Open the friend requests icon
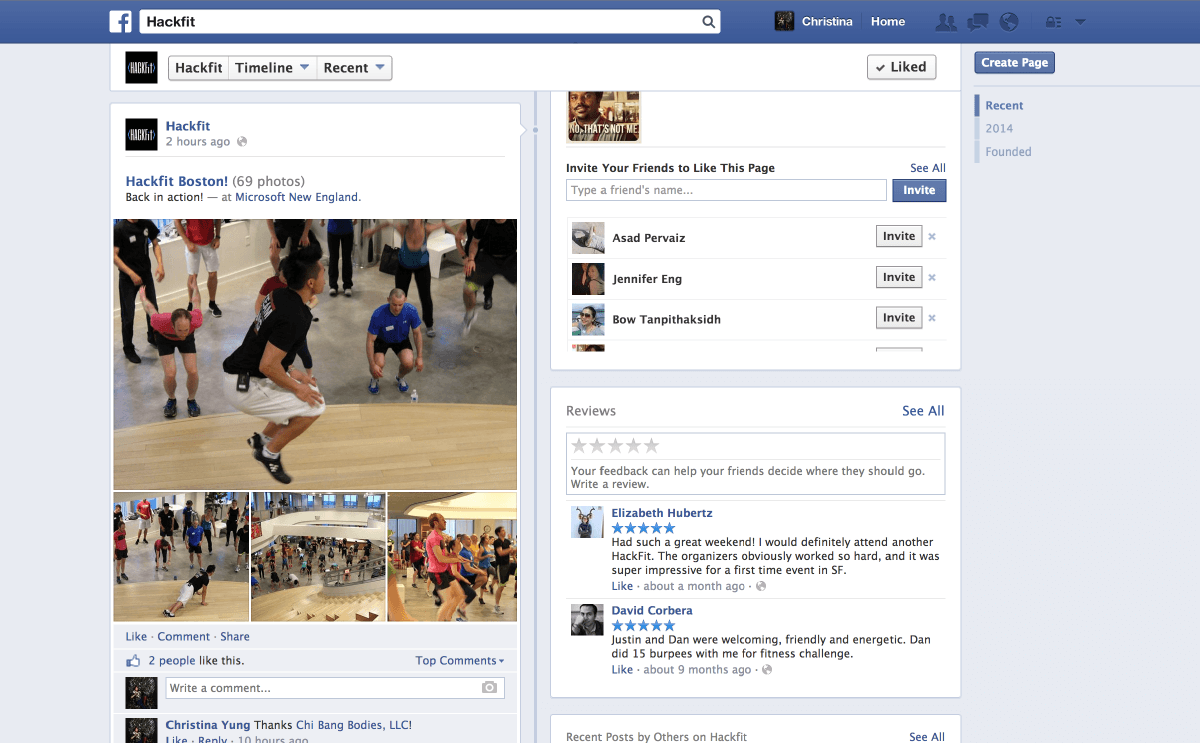Screen dimensions: 1200x743 945,22
